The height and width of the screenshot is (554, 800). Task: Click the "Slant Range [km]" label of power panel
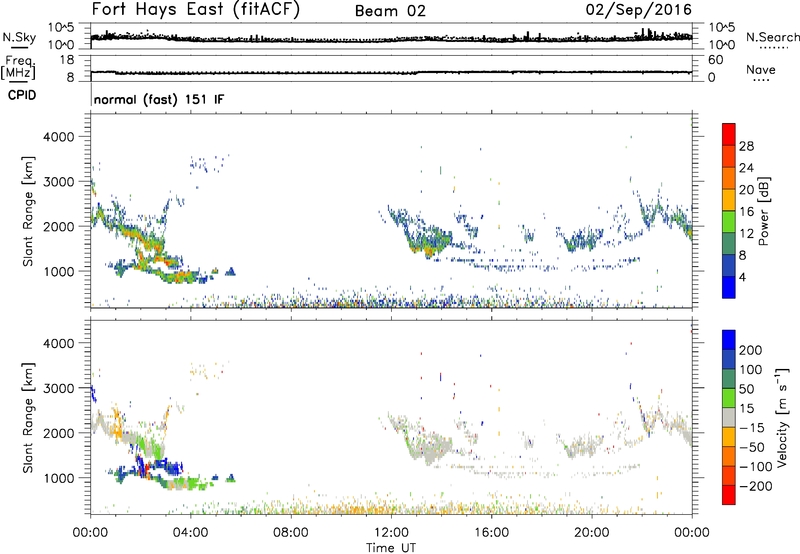tap(28, 211)
